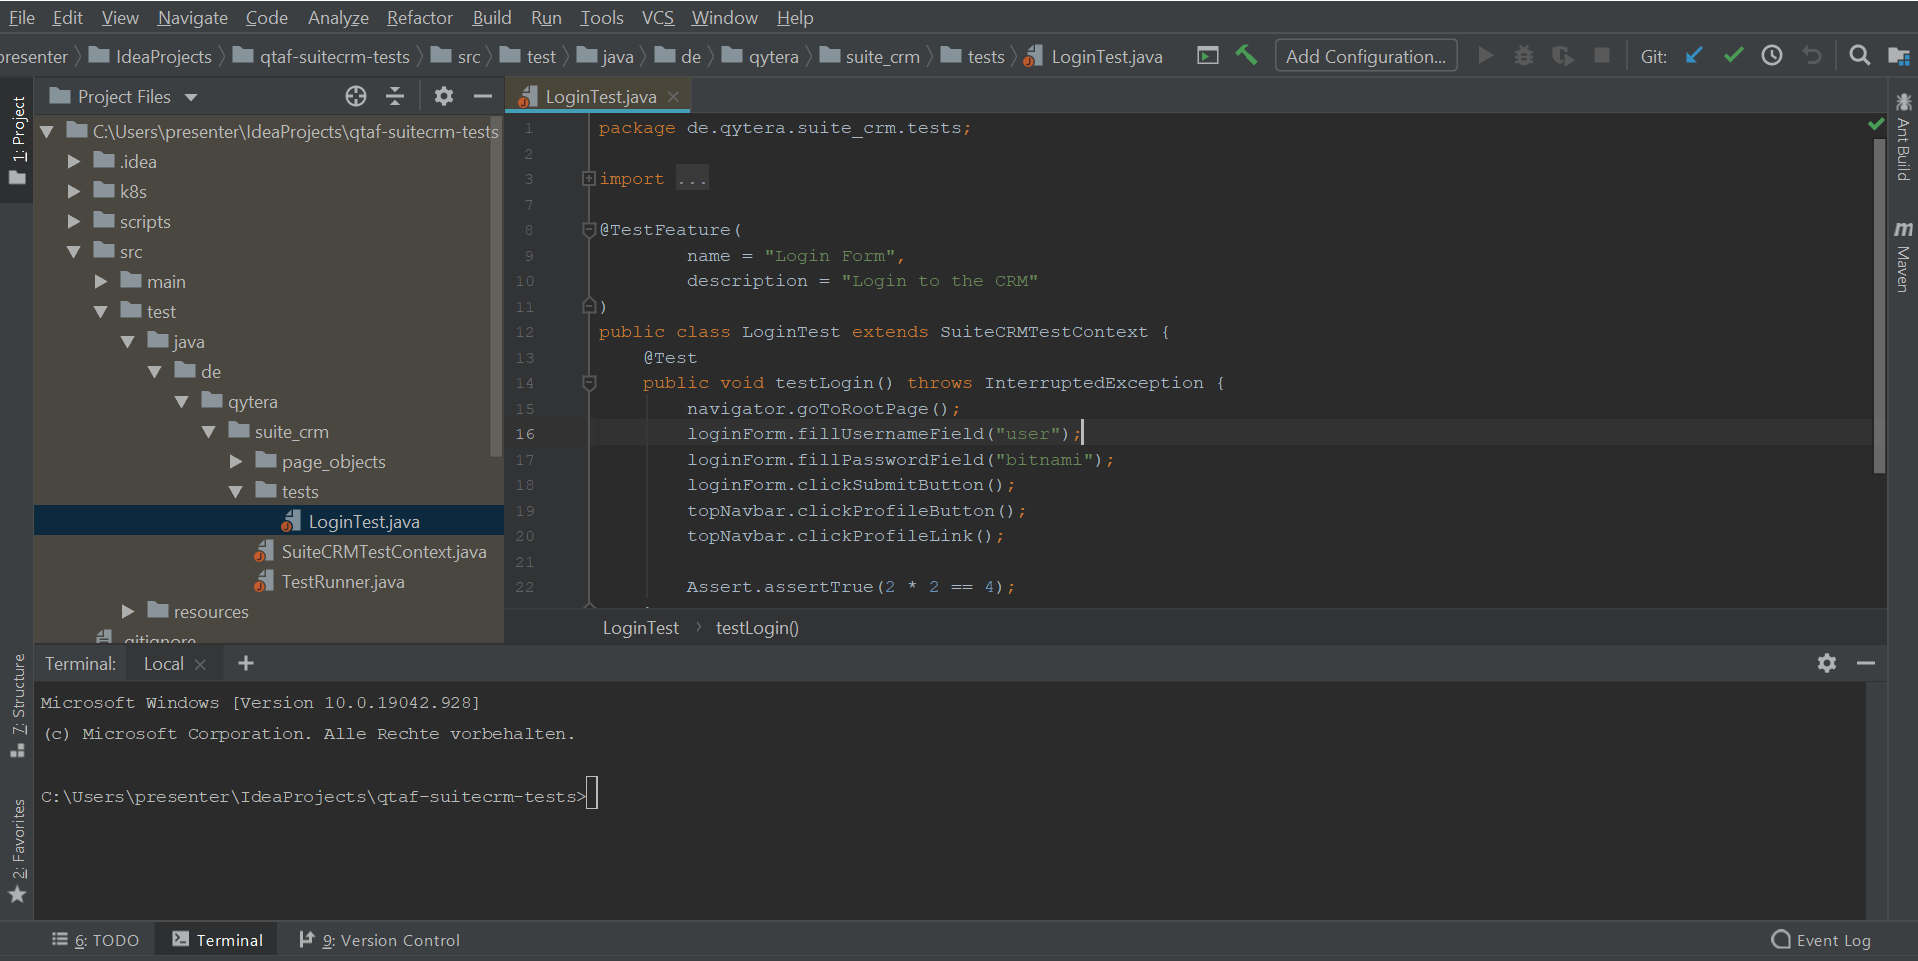Switch to the Version Control tab
The width and height of the screenshot is (1918, 961).
point(380,940)
